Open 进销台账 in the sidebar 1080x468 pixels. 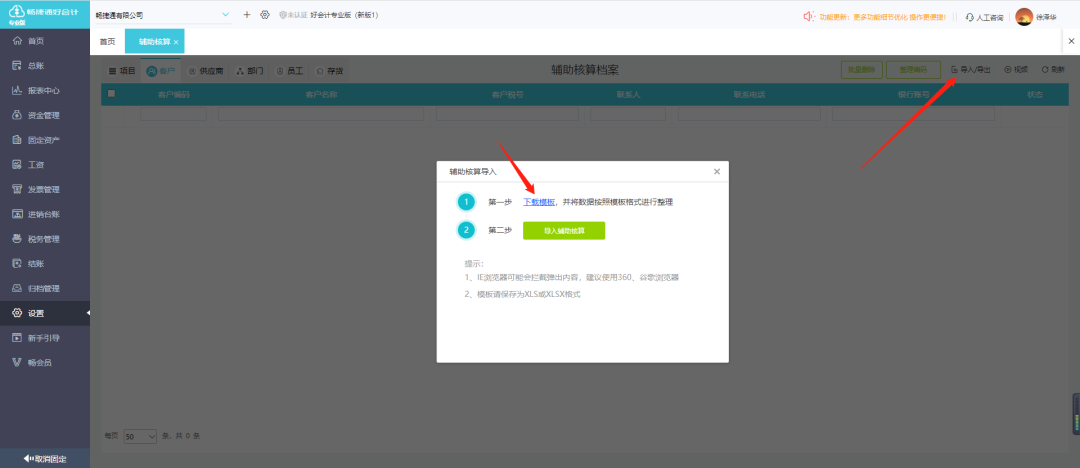click(x=45, y=214)
